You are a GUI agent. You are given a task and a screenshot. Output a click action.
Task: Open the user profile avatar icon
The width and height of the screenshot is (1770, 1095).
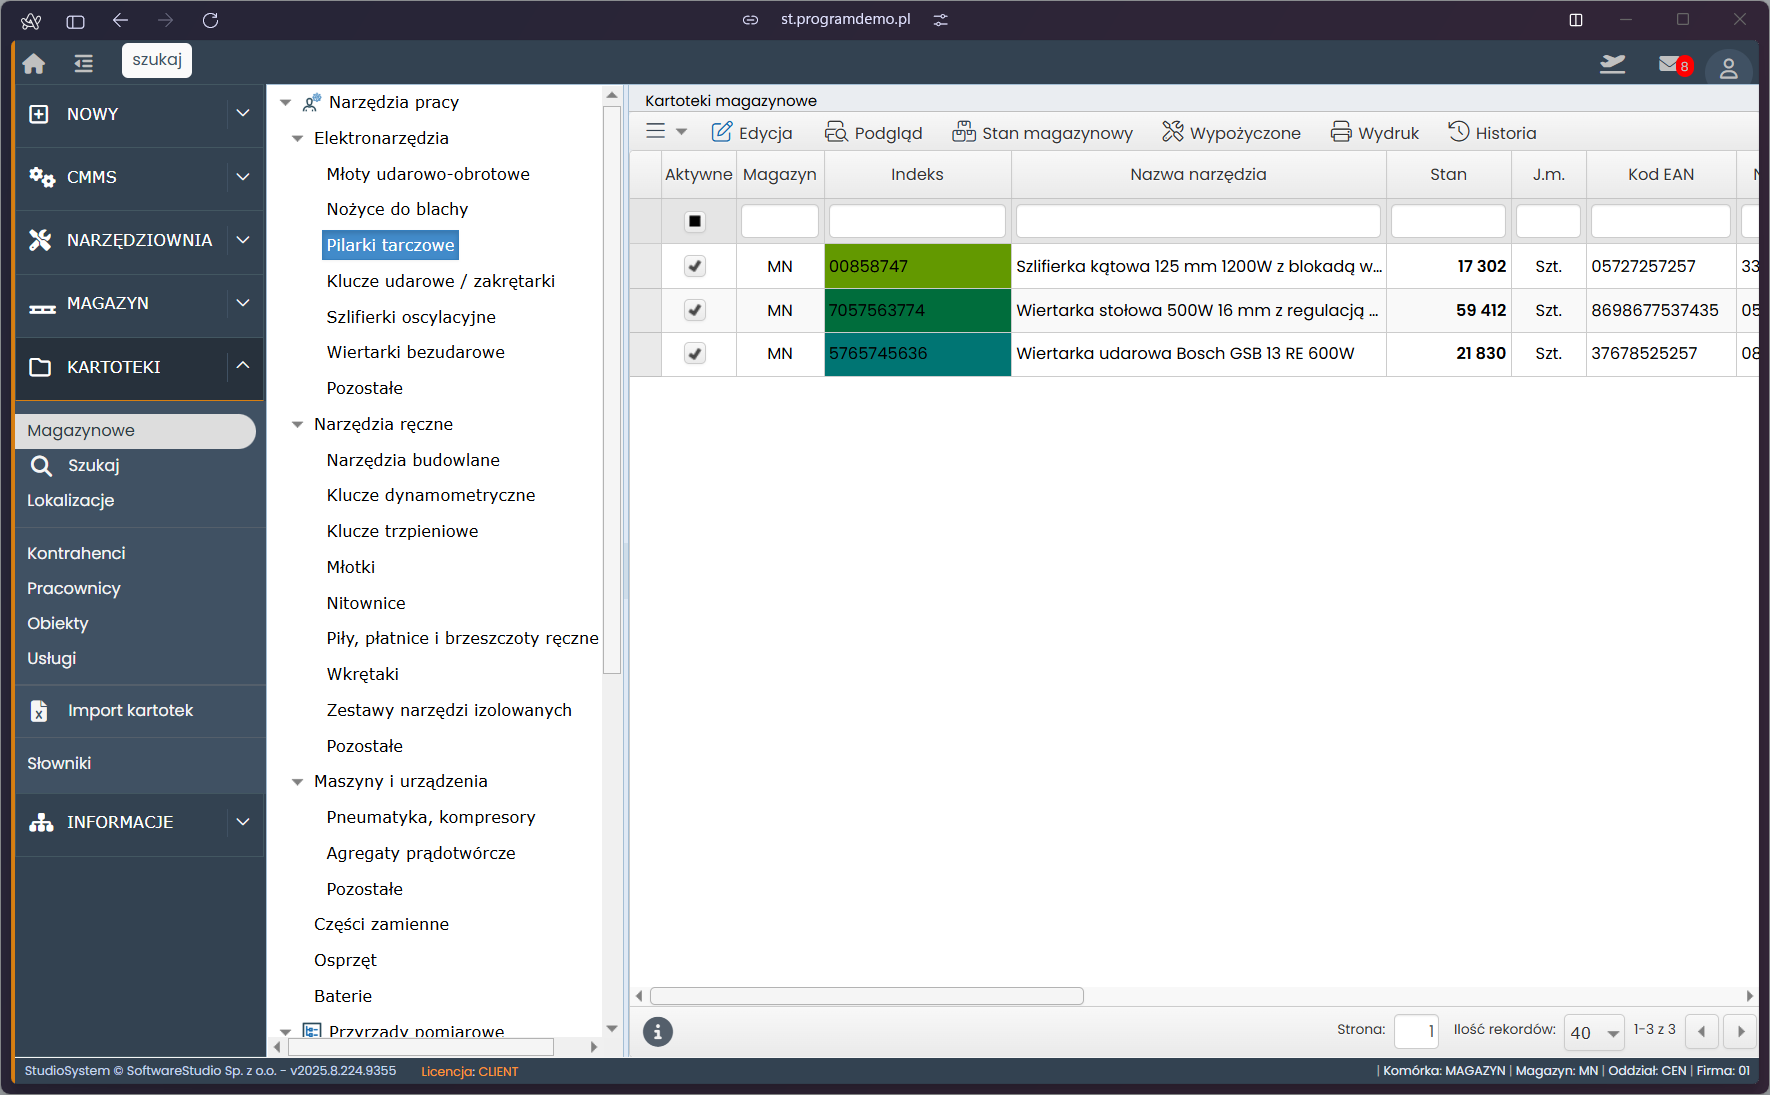click(1728, 68)
